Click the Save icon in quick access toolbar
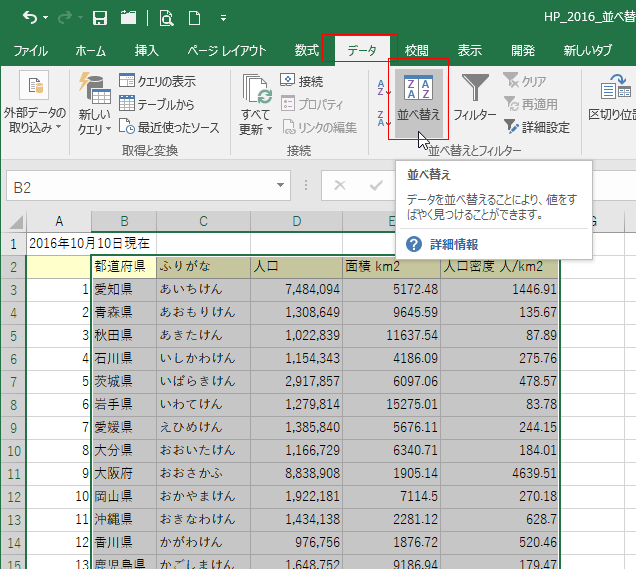 (99, 17)
